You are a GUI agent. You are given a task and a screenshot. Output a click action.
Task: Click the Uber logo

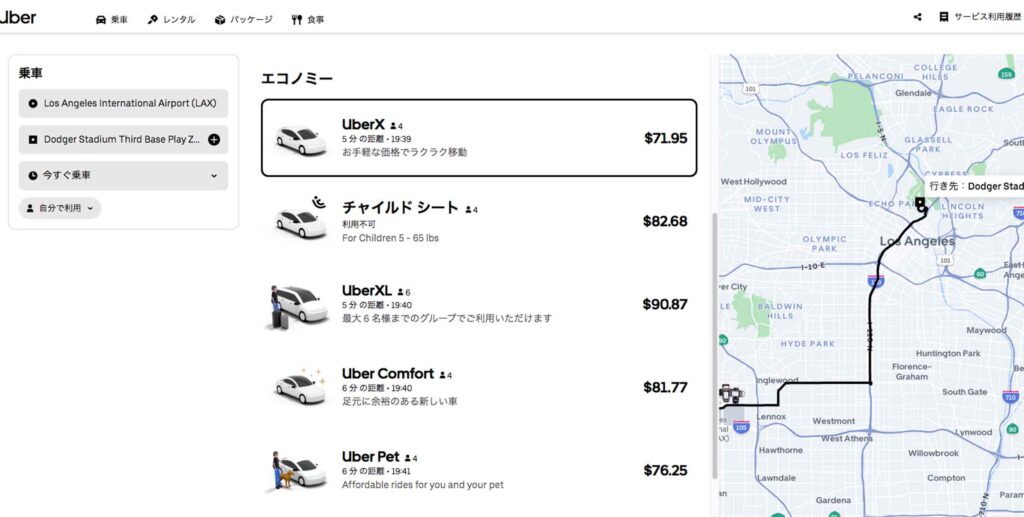[20, 17]
